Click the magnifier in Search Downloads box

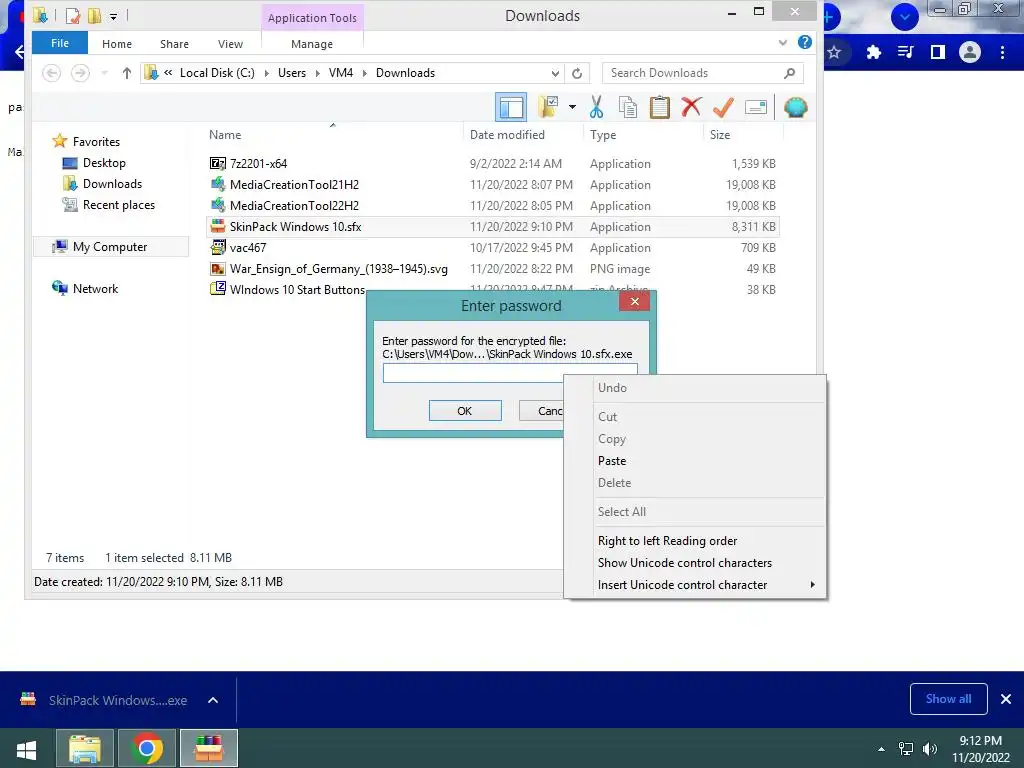coord(790,73)
